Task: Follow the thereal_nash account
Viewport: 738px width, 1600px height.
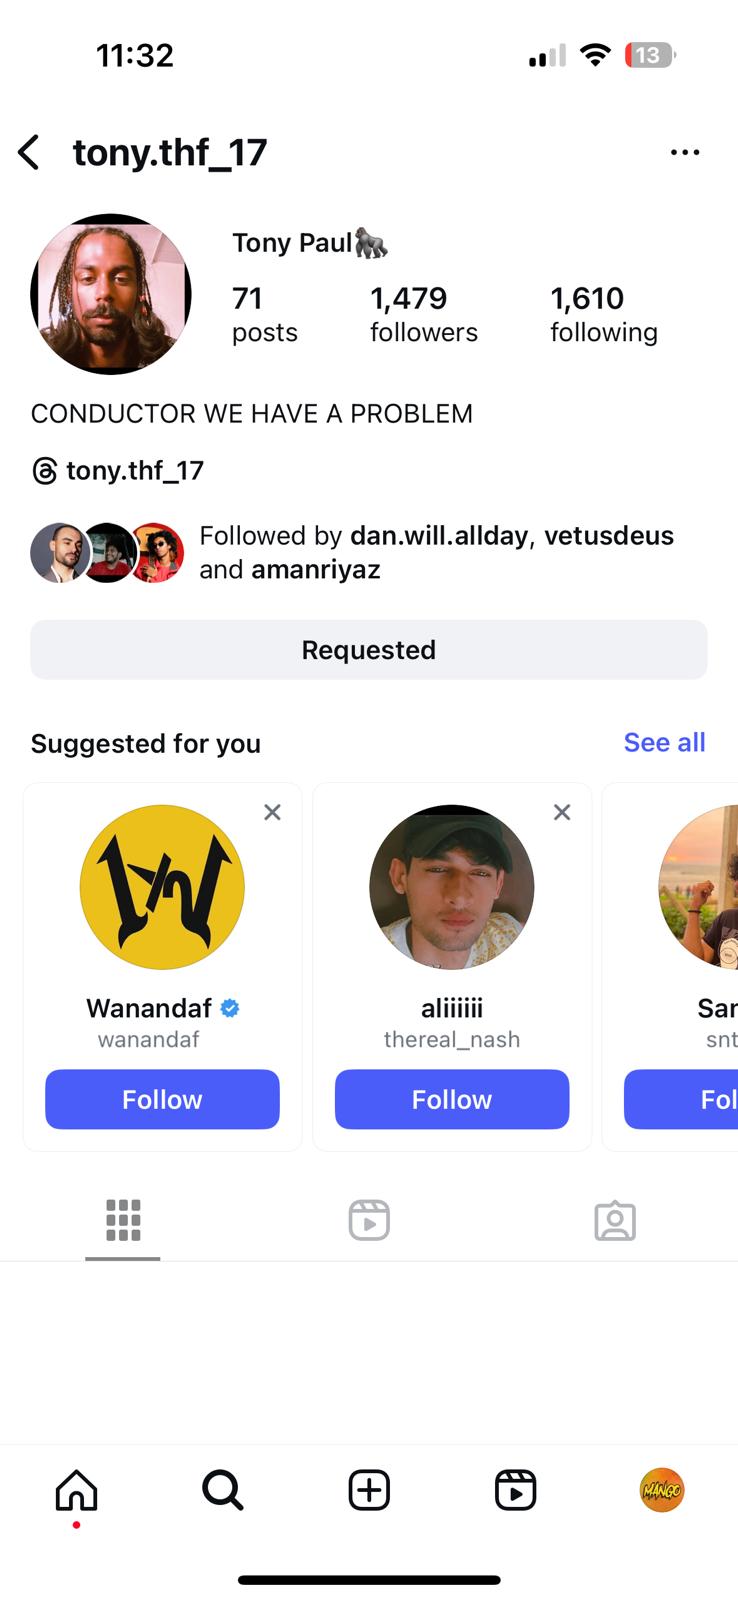Action: click(451, 1099)
